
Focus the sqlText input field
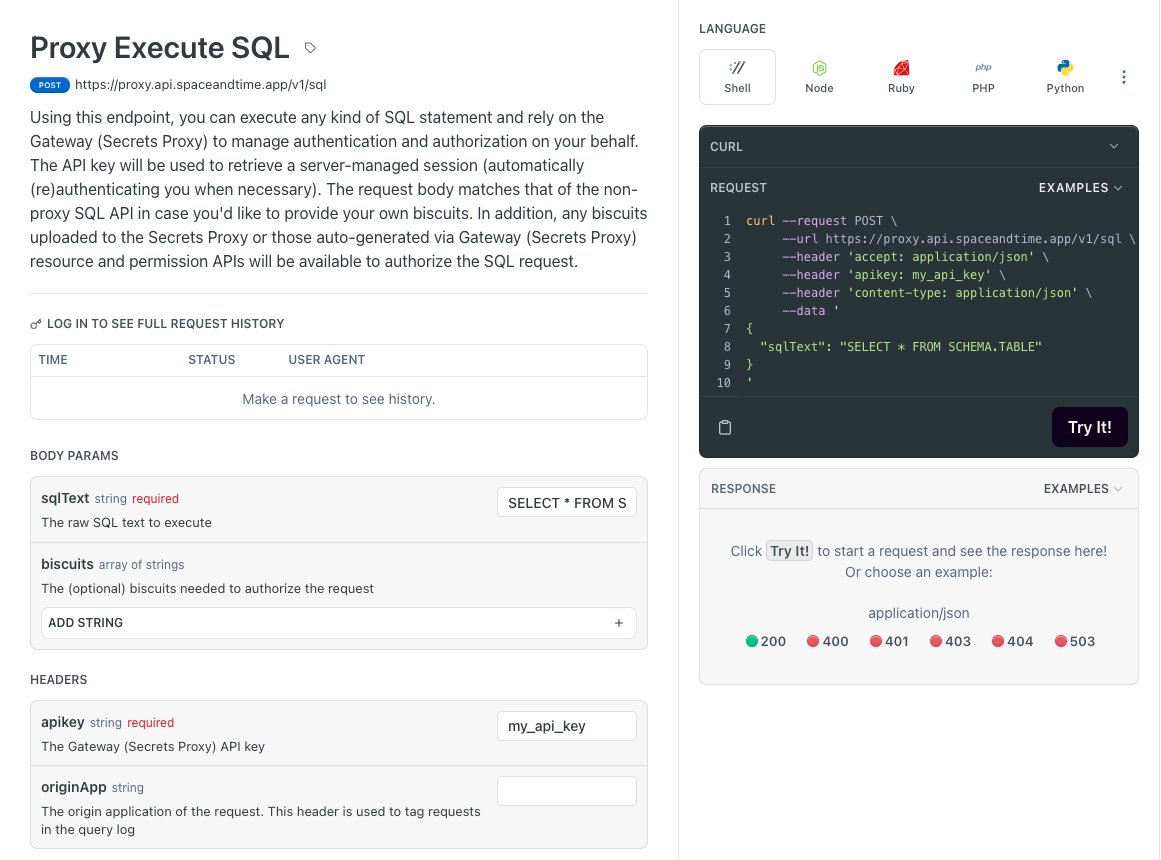click(x=566, y=503)
